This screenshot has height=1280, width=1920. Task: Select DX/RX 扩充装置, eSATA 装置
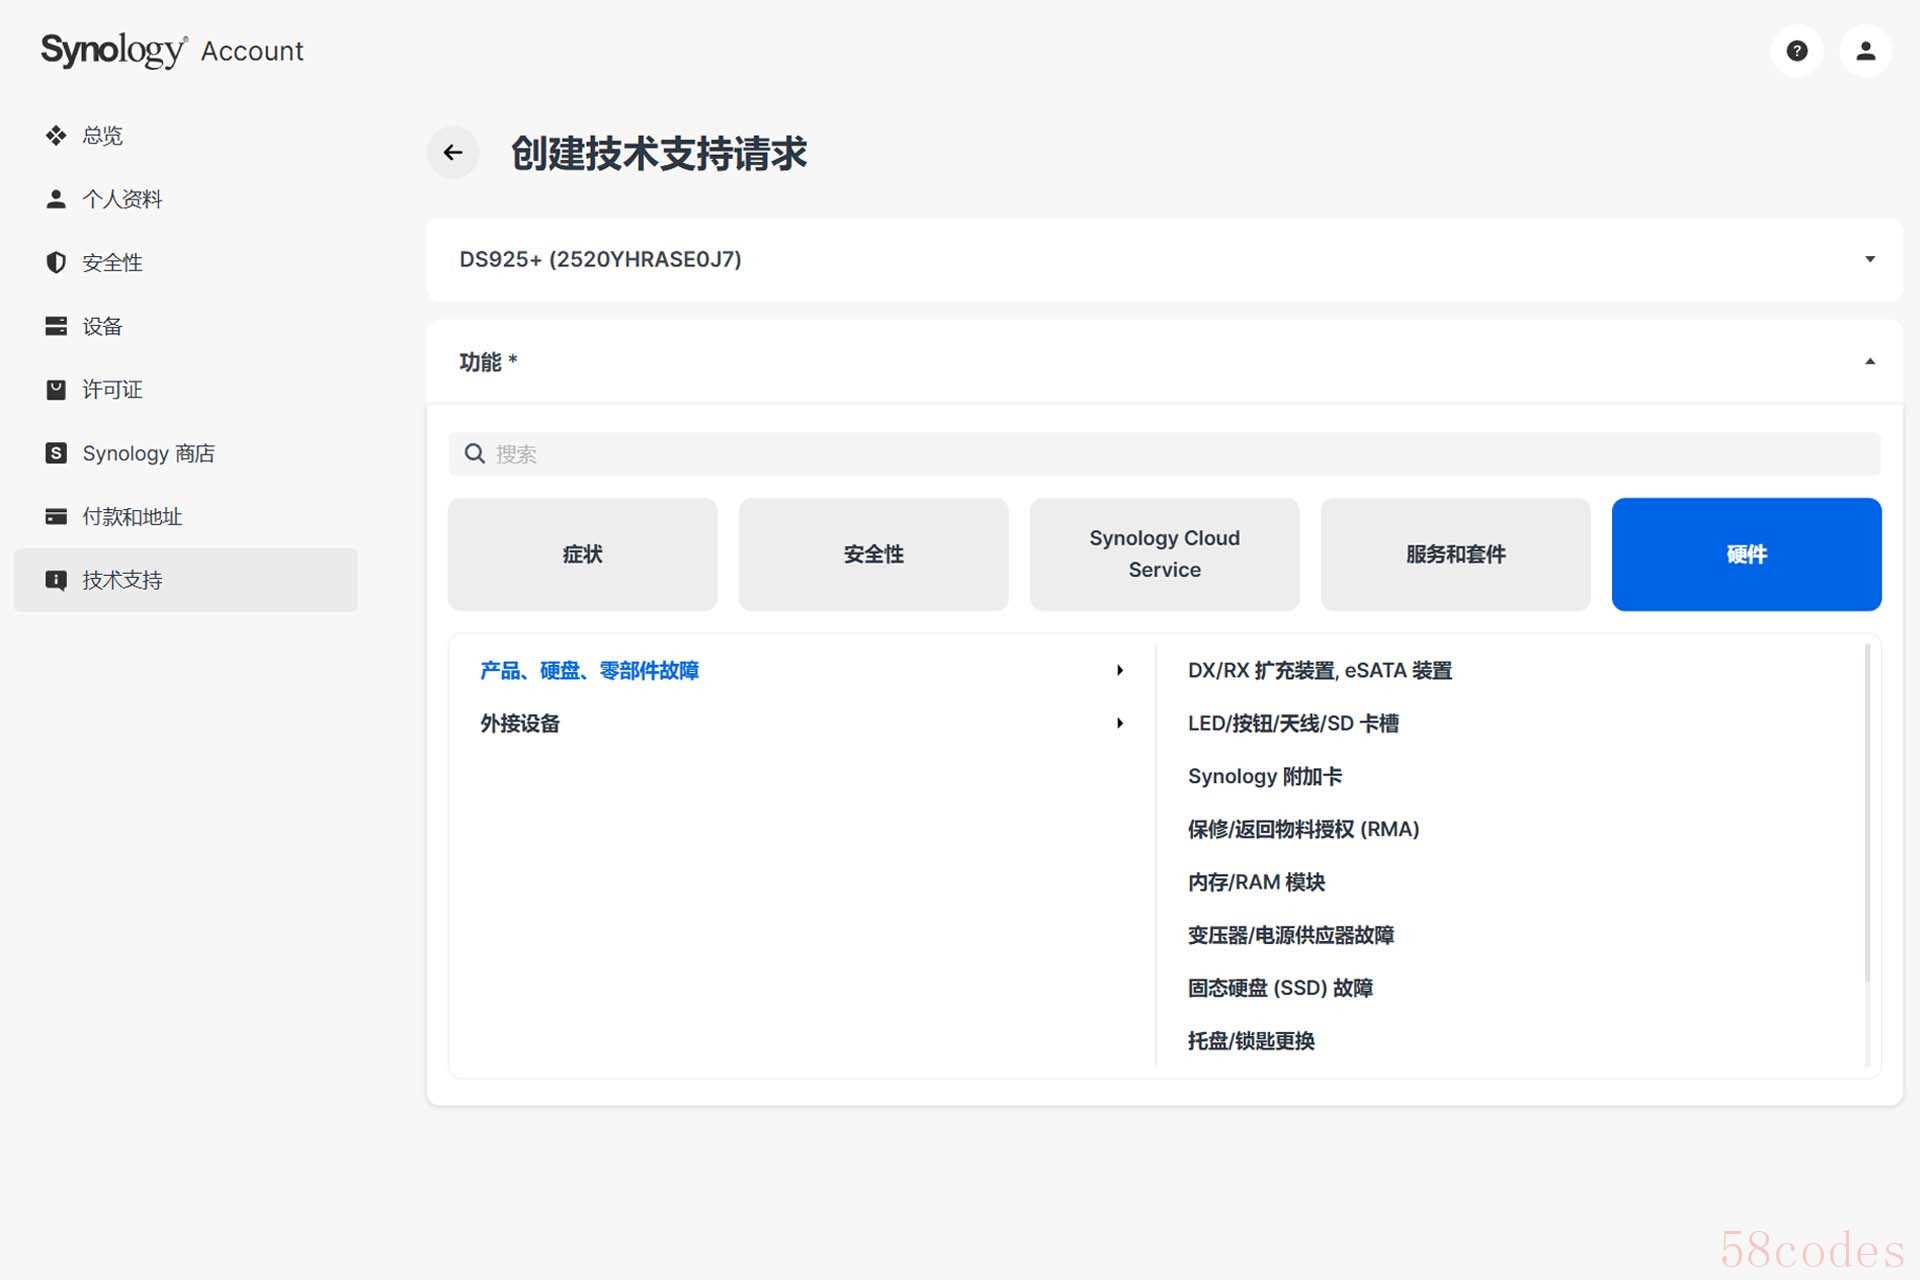point(1320,670)
